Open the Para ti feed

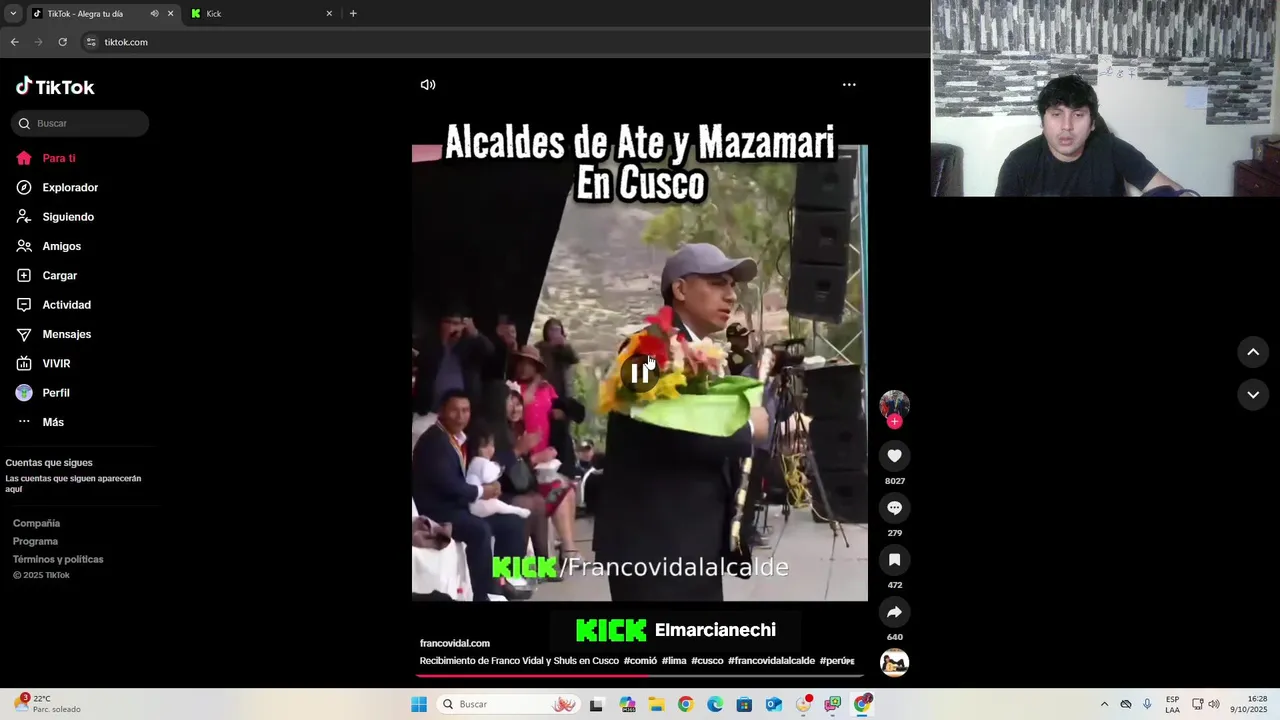click(46, 158)
